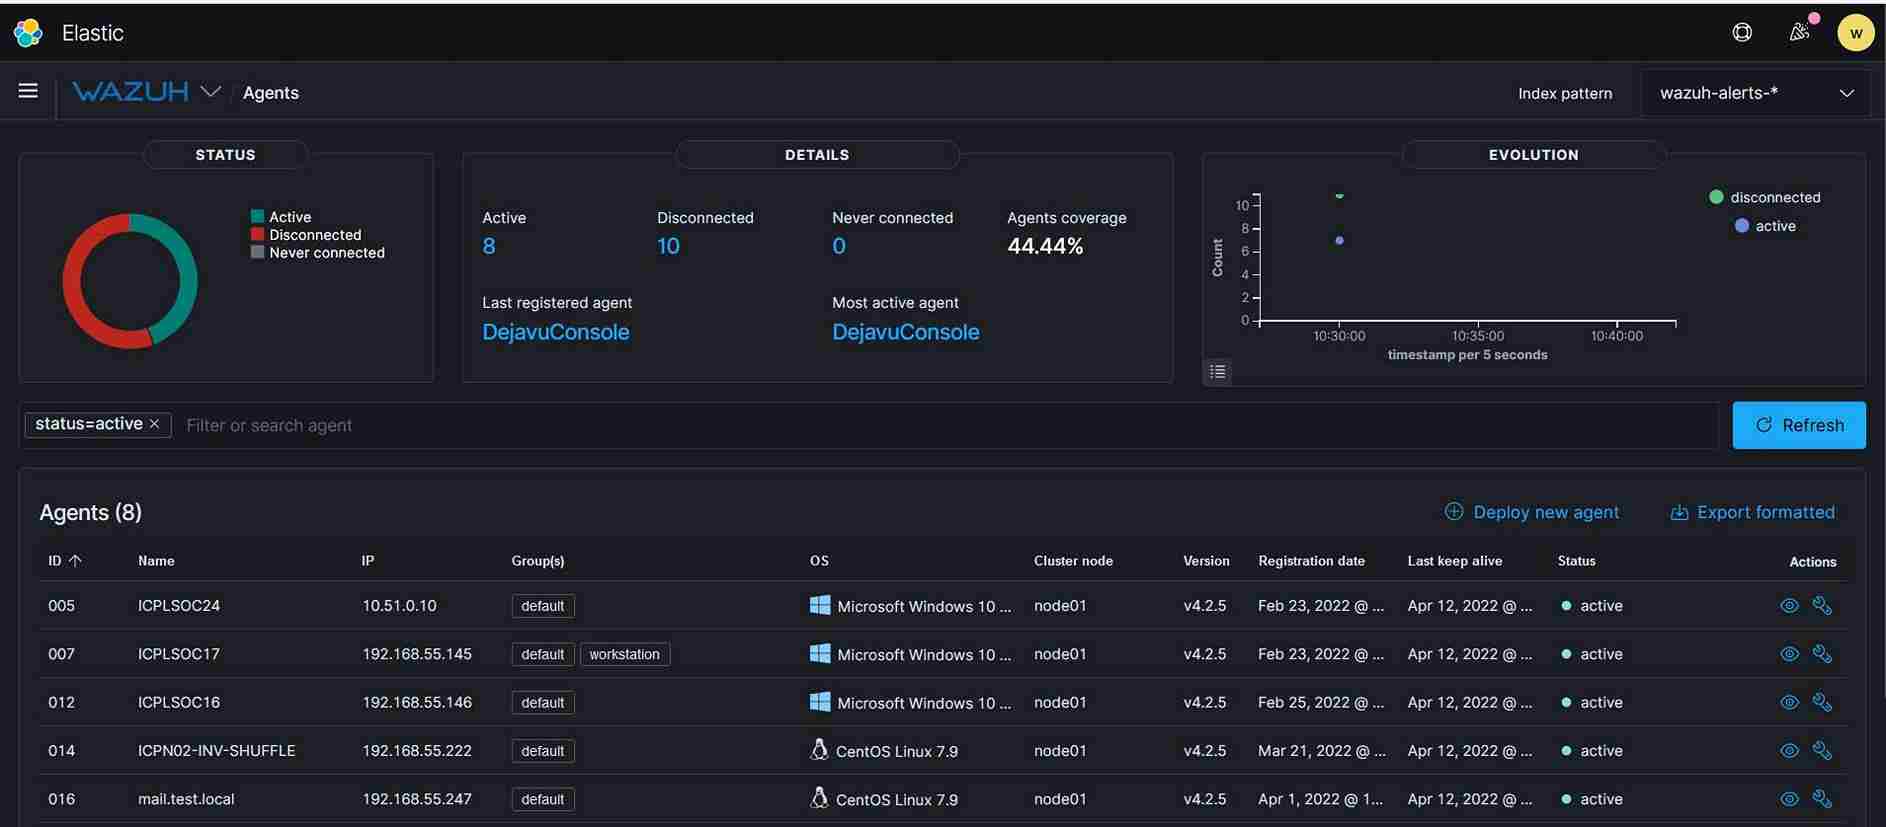Open configuration wrench for agent ICPLSOC17

point(1822,654)
